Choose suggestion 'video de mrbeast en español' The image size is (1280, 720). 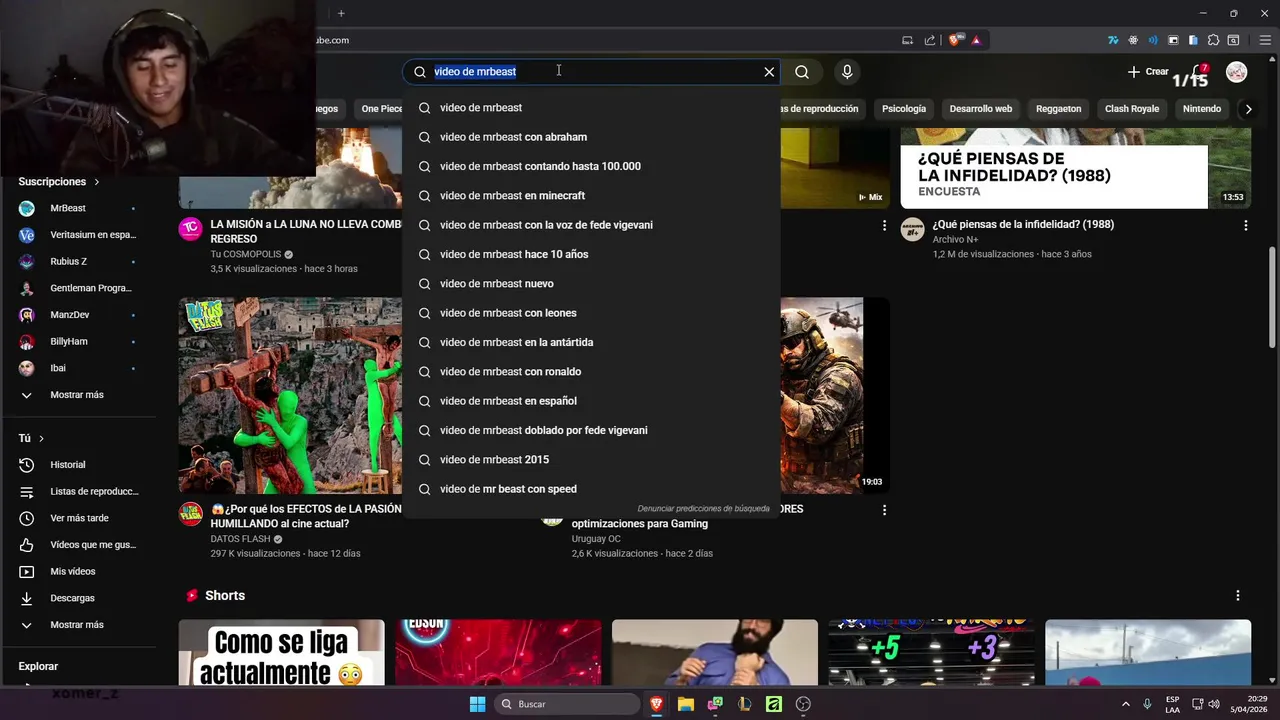click(x=591, y=401)
